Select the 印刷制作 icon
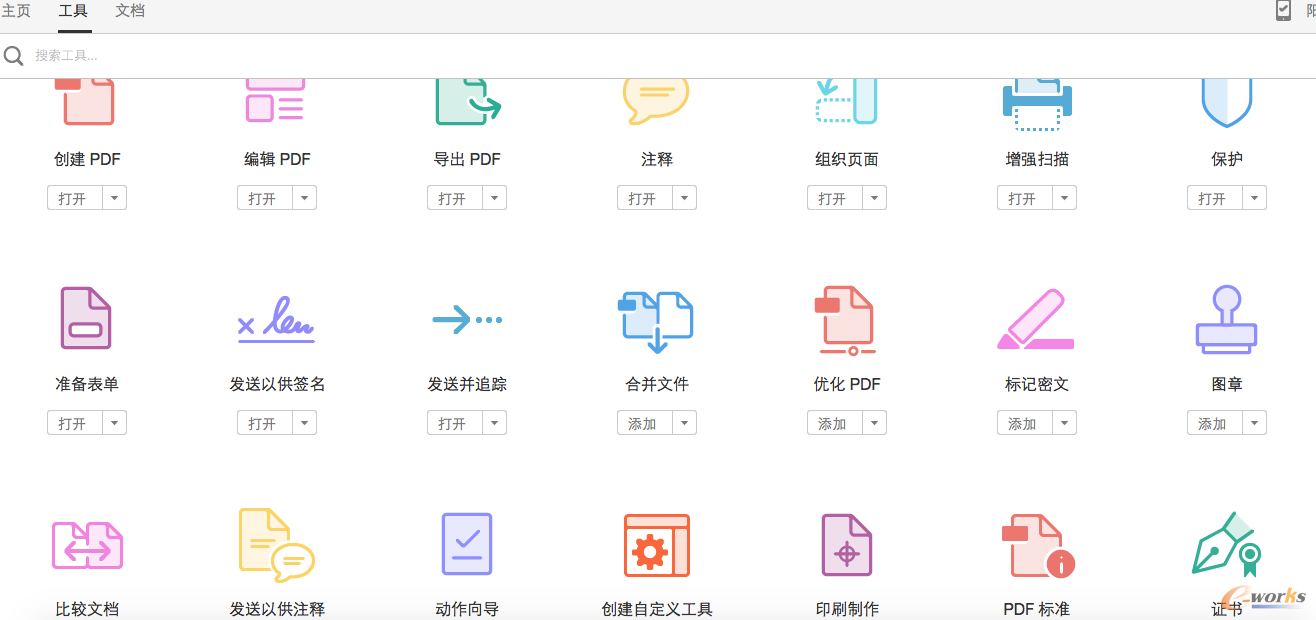Image resolution: width=1316 pixels, height=620 pixels. [x=847, y=545]
